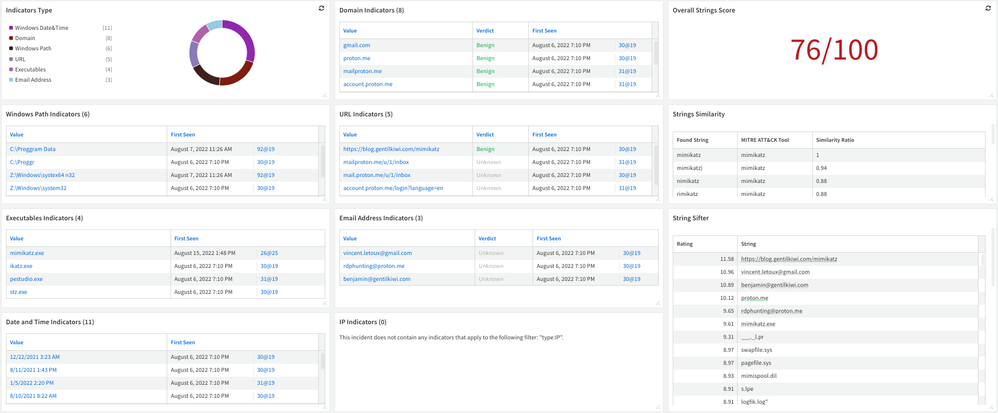Click resize handle of Windows Path Indicators panel
This screenshot has width=998, height=413.
(x=324, y=198)
